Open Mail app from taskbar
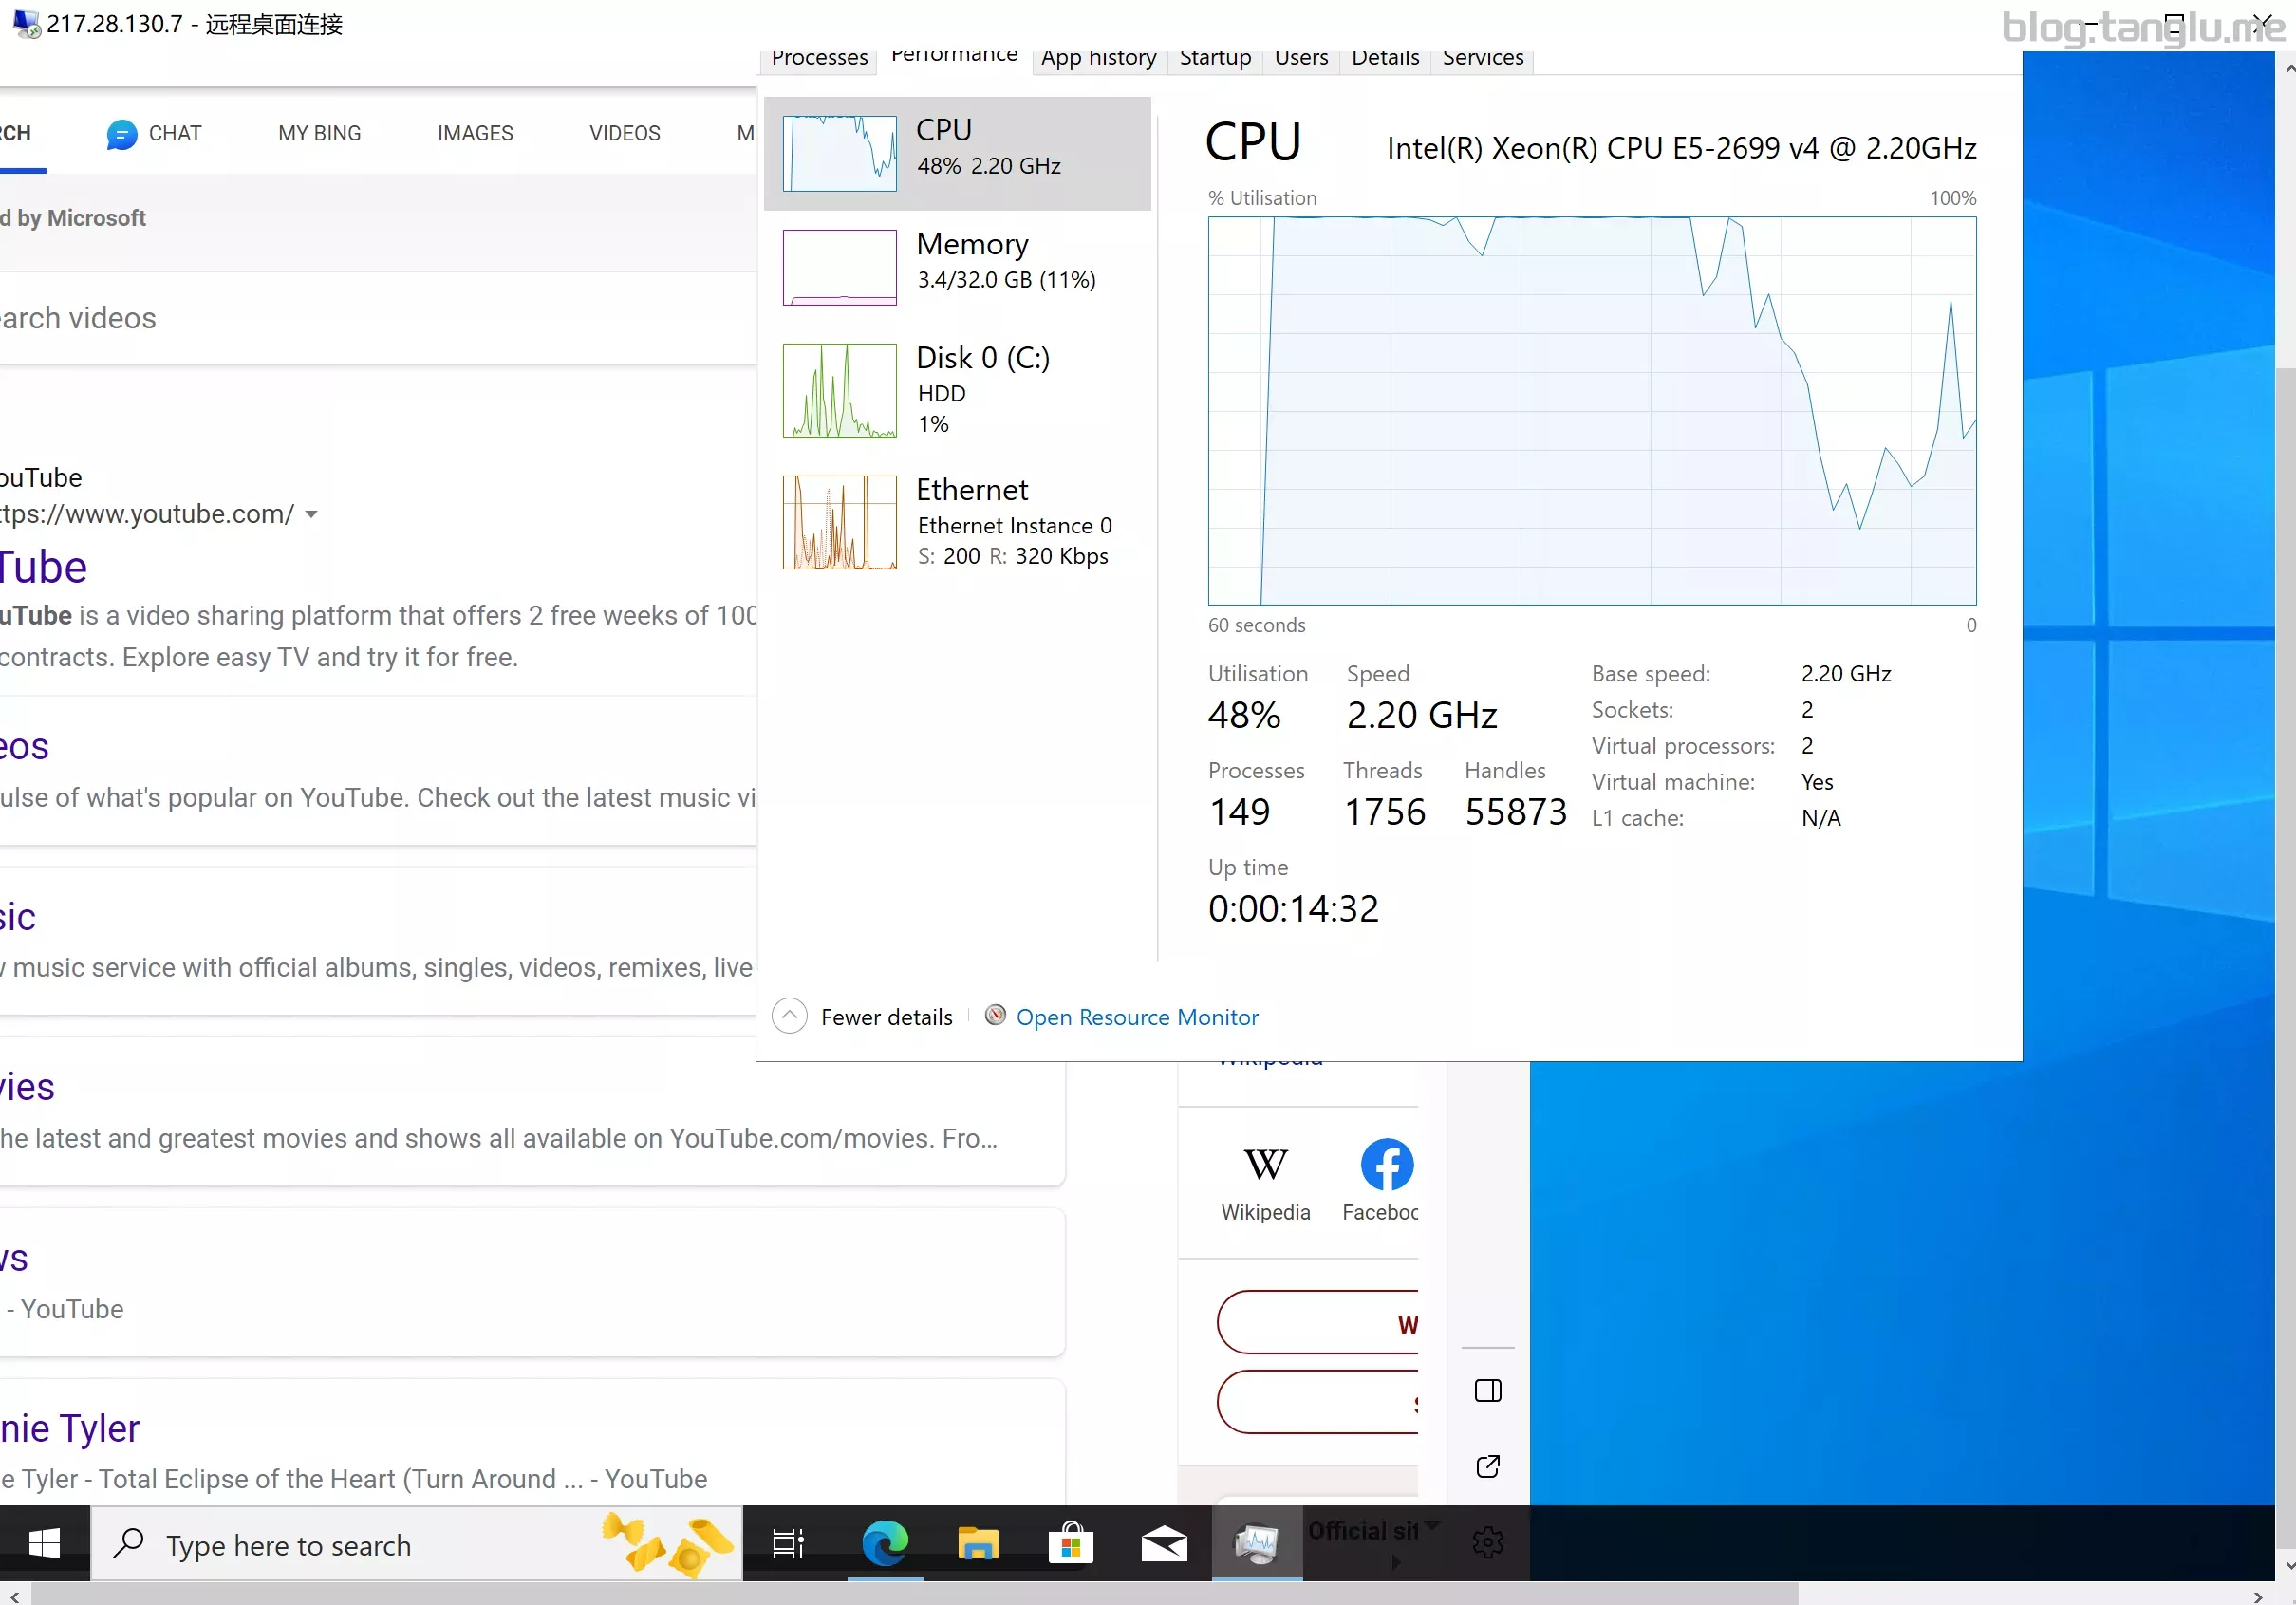The image size is (2296, 1605). 1163,1544
